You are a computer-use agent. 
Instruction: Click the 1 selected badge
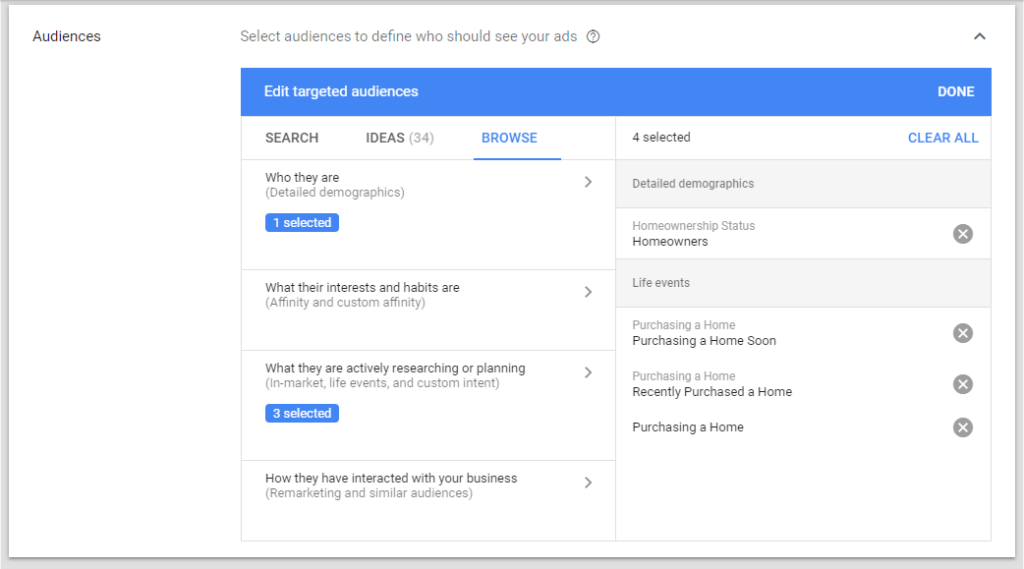click(302, 223)
